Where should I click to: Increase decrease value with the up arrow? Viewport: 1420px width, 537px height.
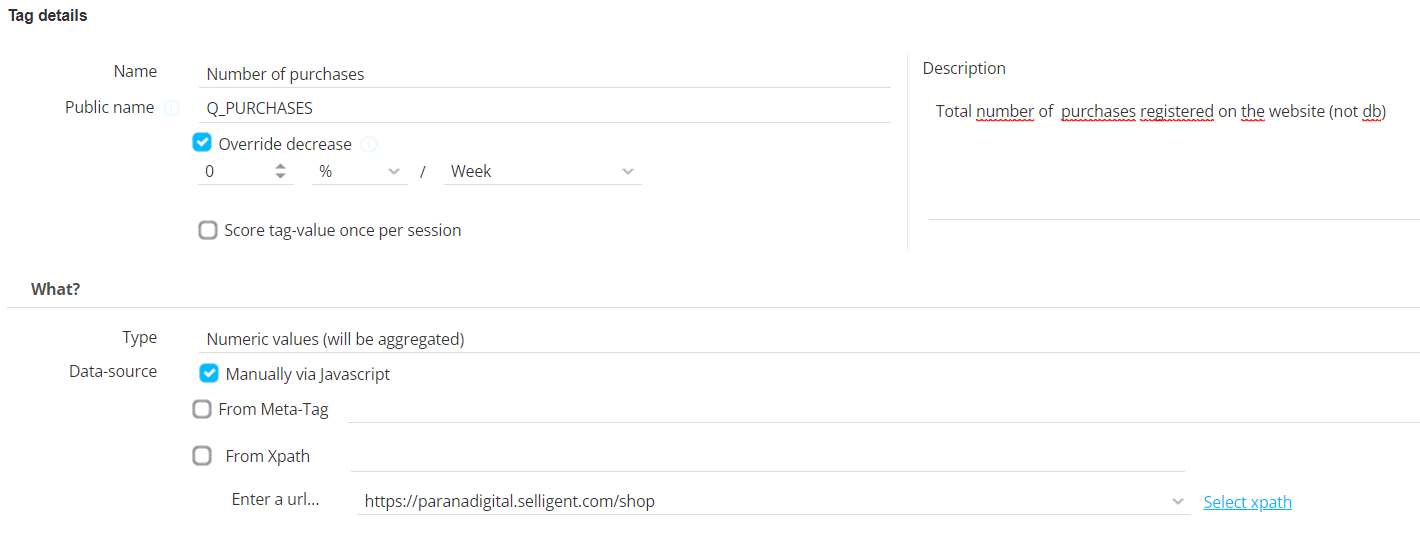[x=280, y=166]
